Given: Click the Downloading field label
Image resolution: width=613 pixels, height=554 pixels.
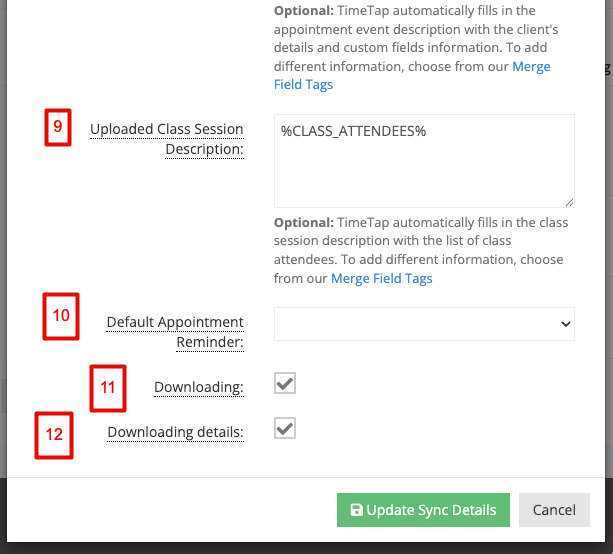Looking at the screenshot, I should point(199,387).
